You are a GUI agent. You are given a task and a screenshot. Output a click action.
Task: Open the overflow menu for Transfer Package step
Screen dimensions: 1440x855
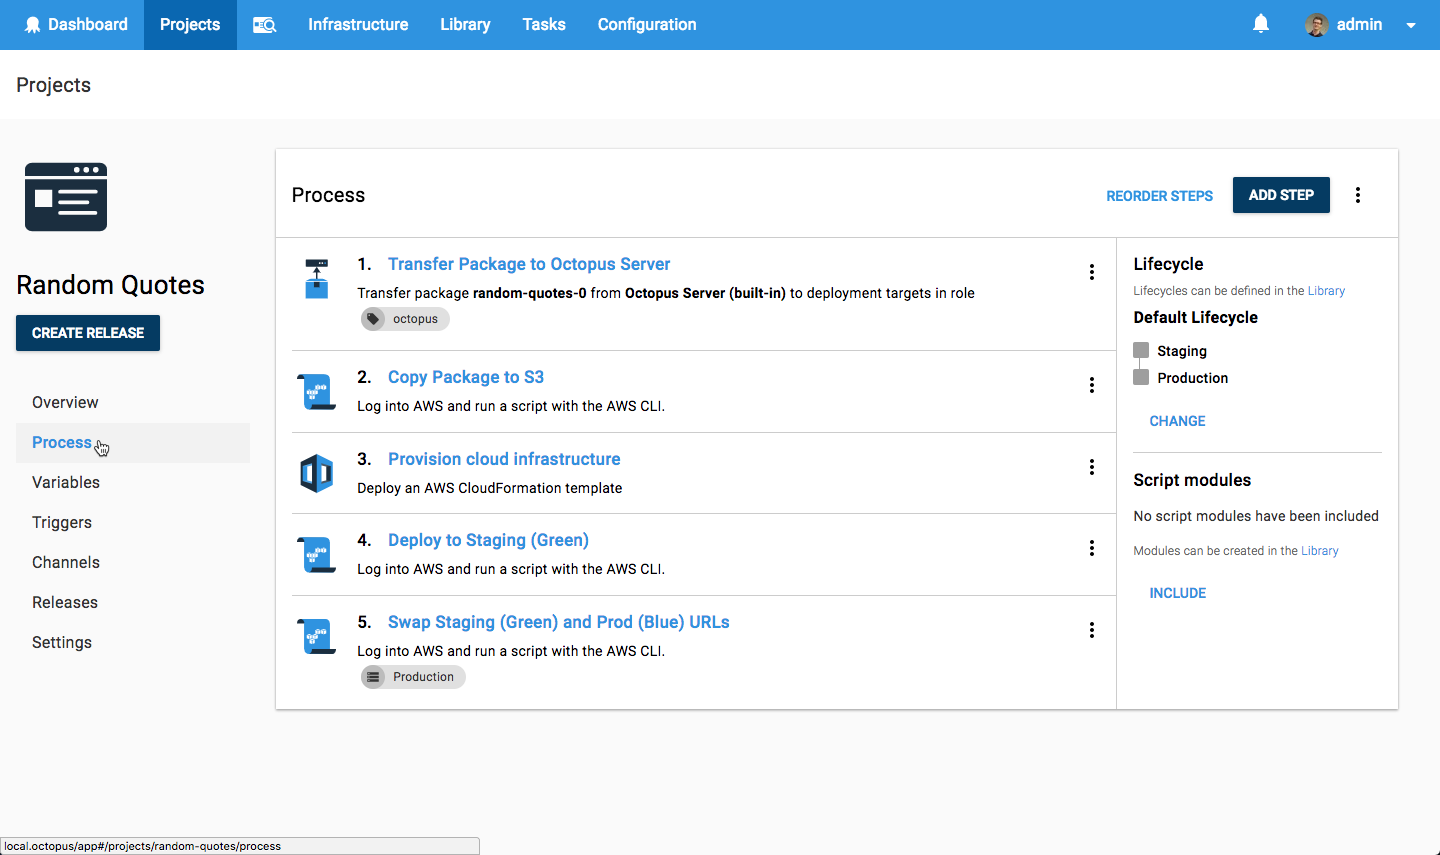pos(1092,271)
